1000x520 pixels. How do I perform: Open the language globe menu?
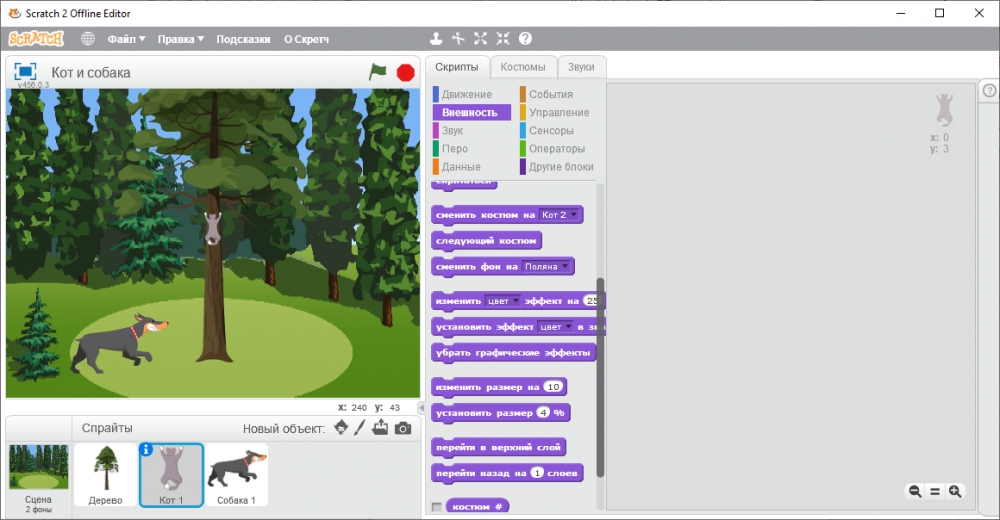pos(87,39)
